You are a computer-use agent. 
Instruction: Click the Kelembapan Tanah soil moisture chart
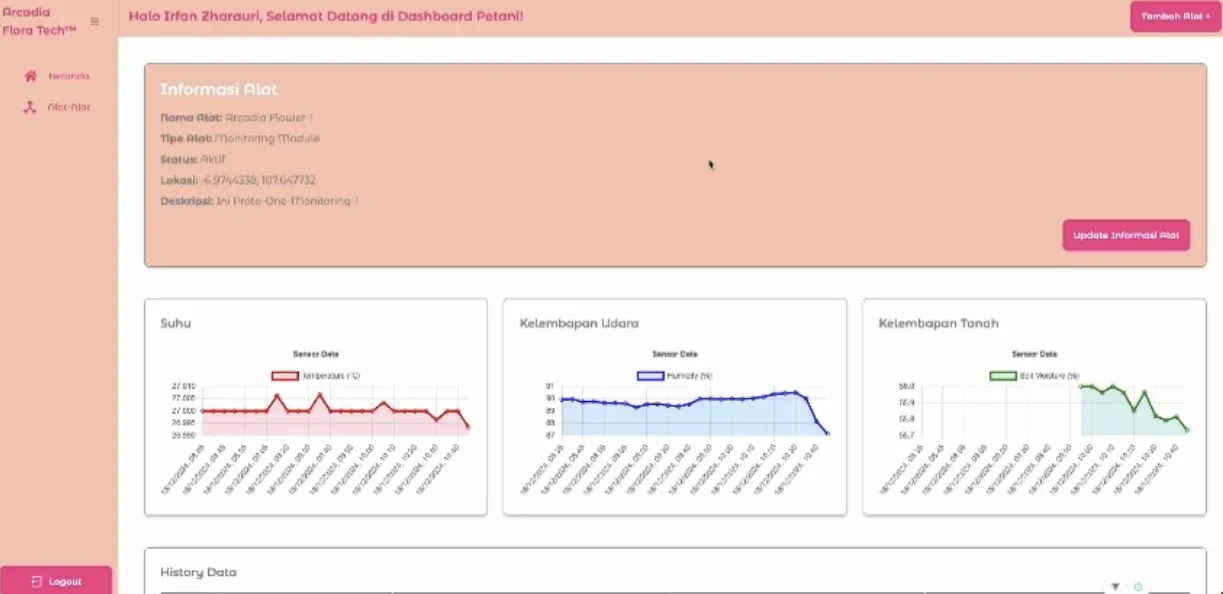(x=1034, y=420)
